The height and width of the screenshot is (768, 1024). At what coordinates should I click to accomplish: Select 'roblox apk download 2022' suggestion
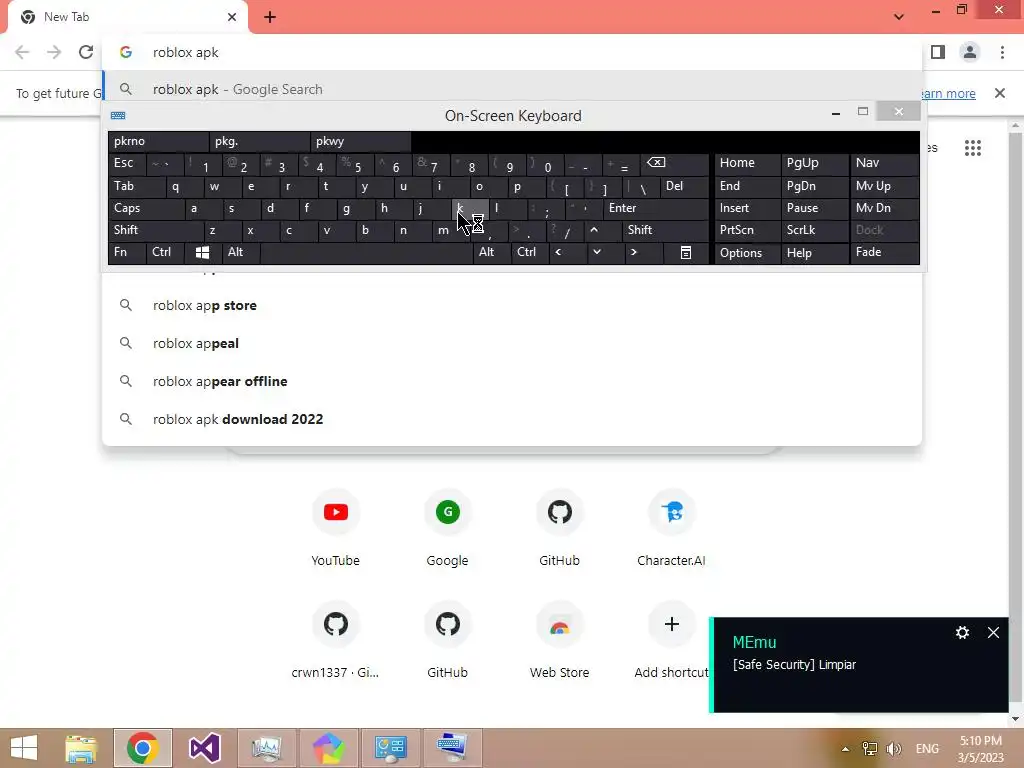pyautogui.click(x=512, y=419)
